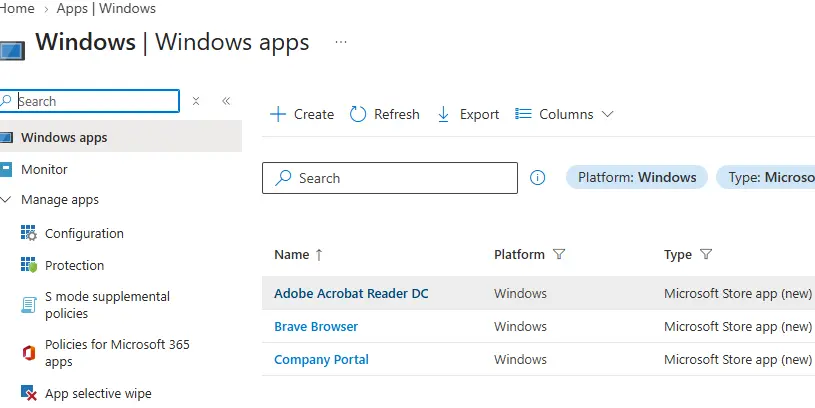Click Windows platform cell for Adobe Acrobat
Image resolution: width=815 pixels, height=408 pixels.
coord(520,294)
